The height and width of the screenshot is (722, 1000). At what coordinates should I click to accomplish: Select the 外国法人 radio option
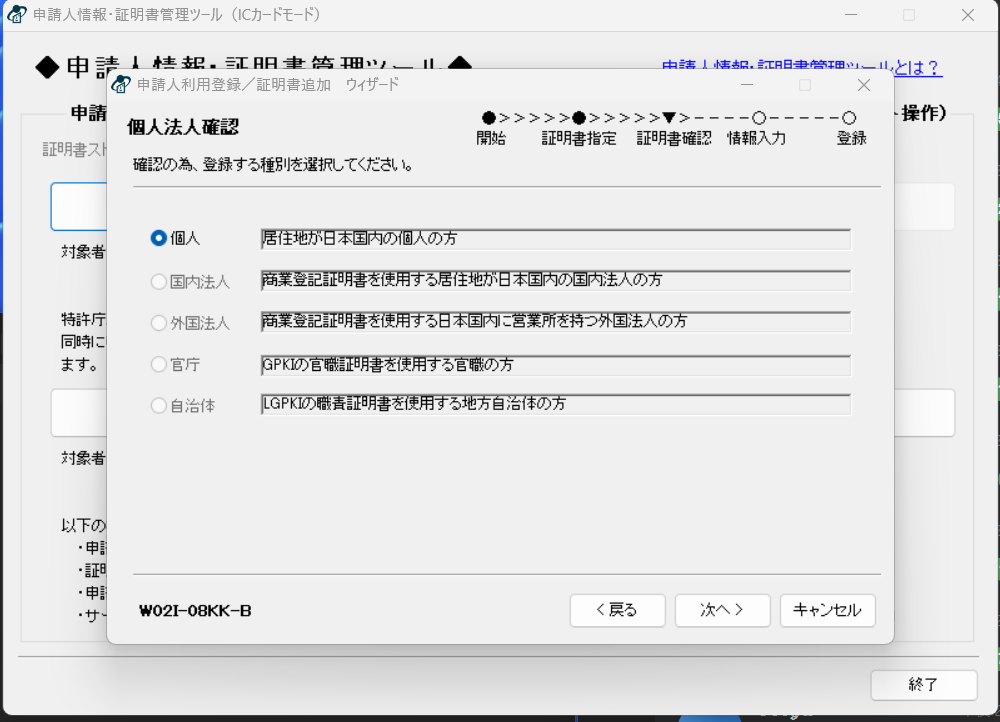[x=158, y=323]
